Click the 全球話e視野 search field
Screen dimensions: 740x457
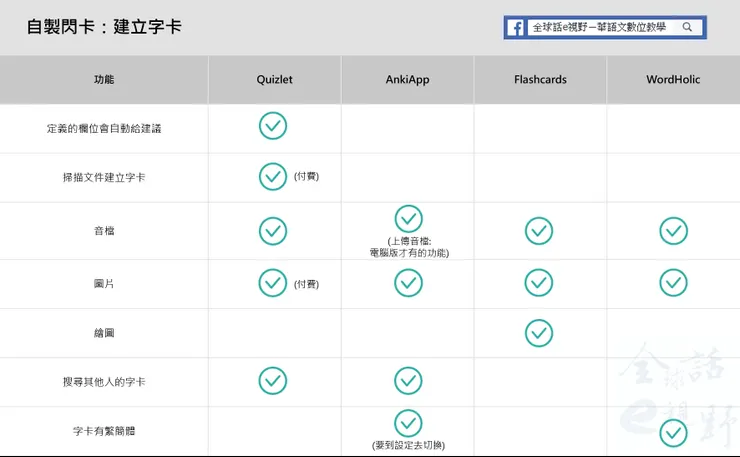(614, 27)
